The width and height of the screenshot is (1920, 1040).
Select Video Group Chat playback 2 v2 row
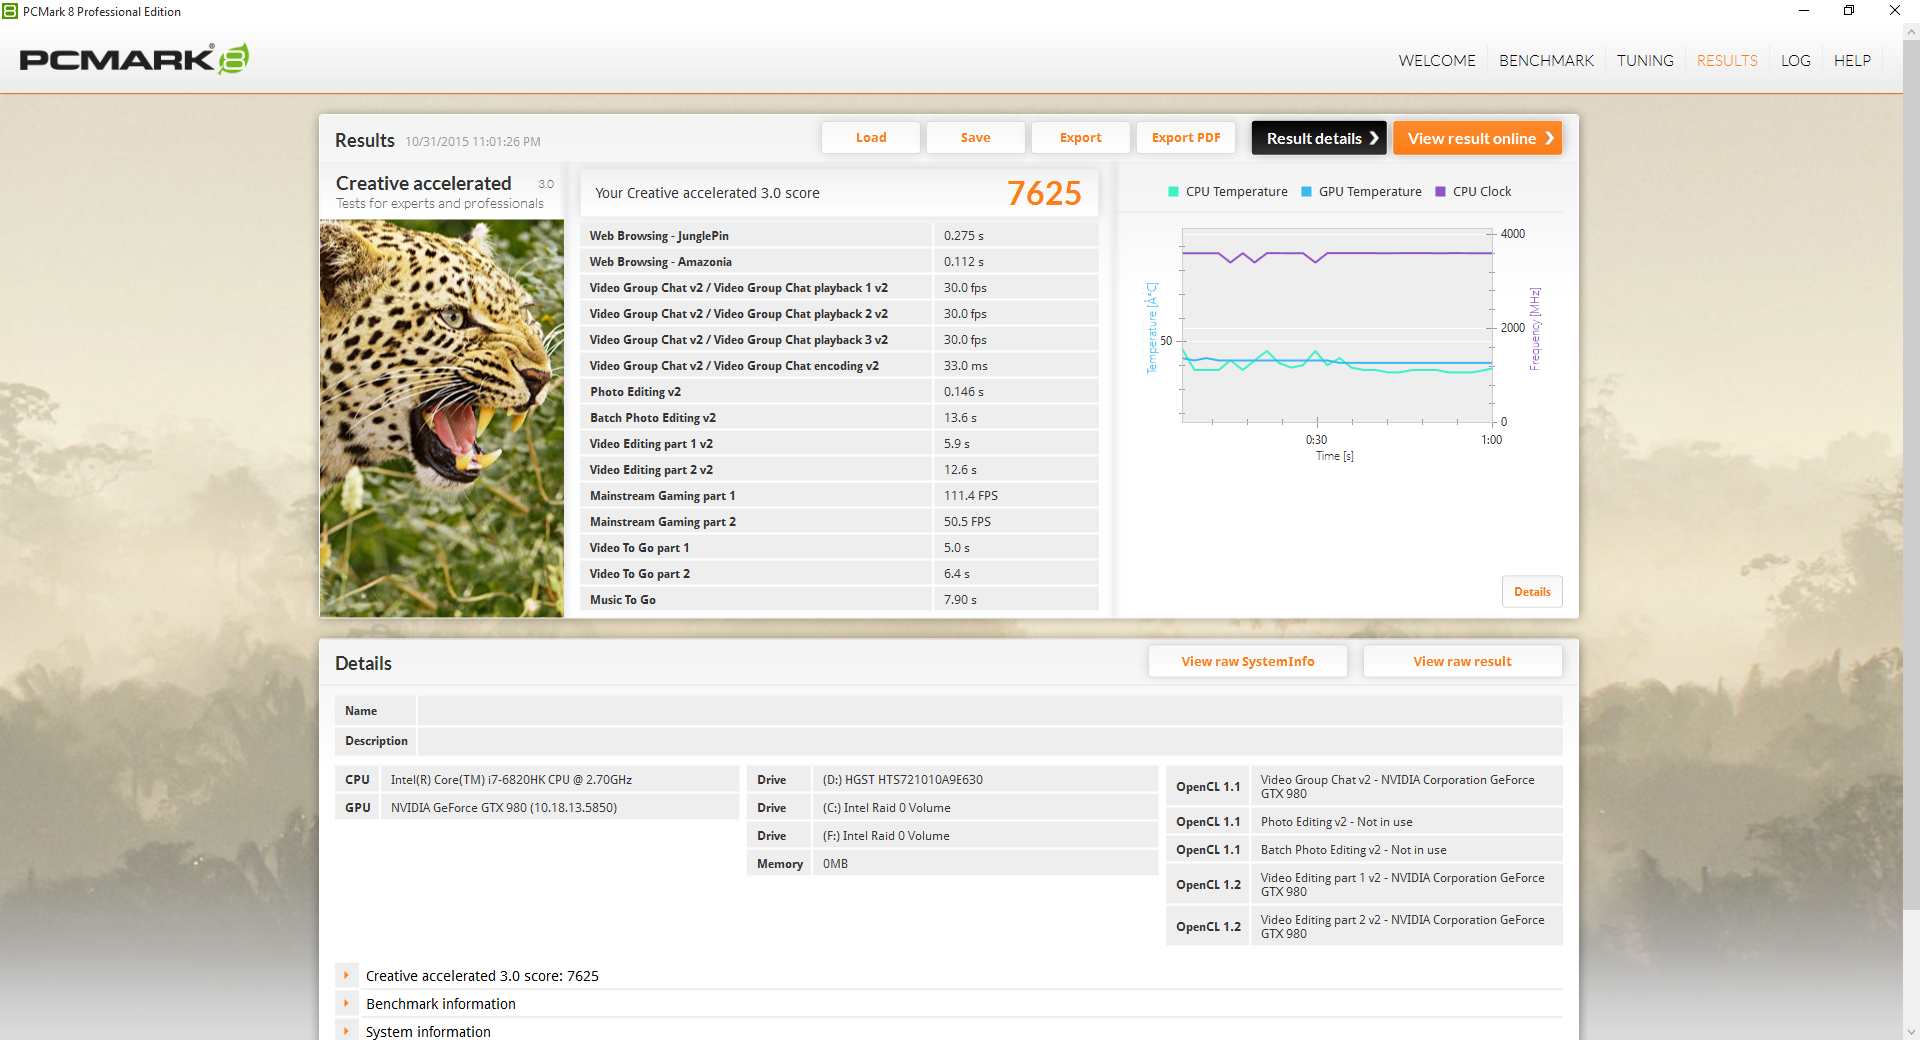[839, 314]
